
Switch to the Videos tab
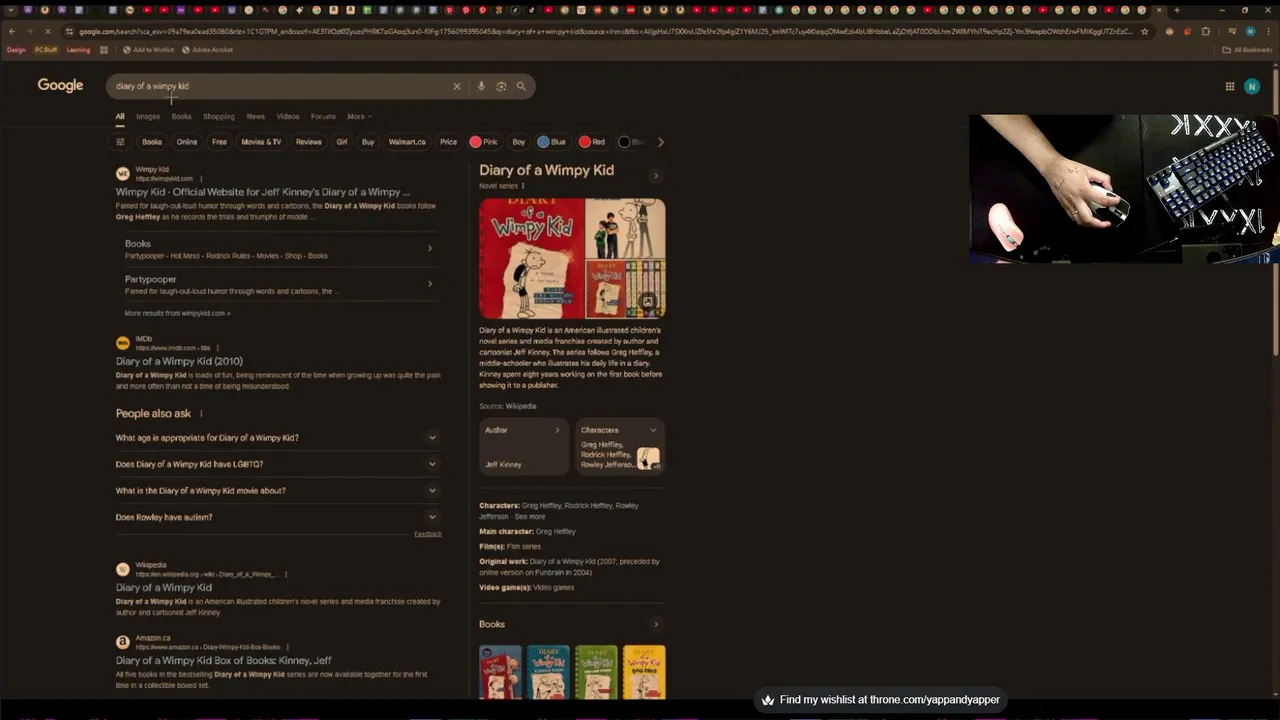288,116
